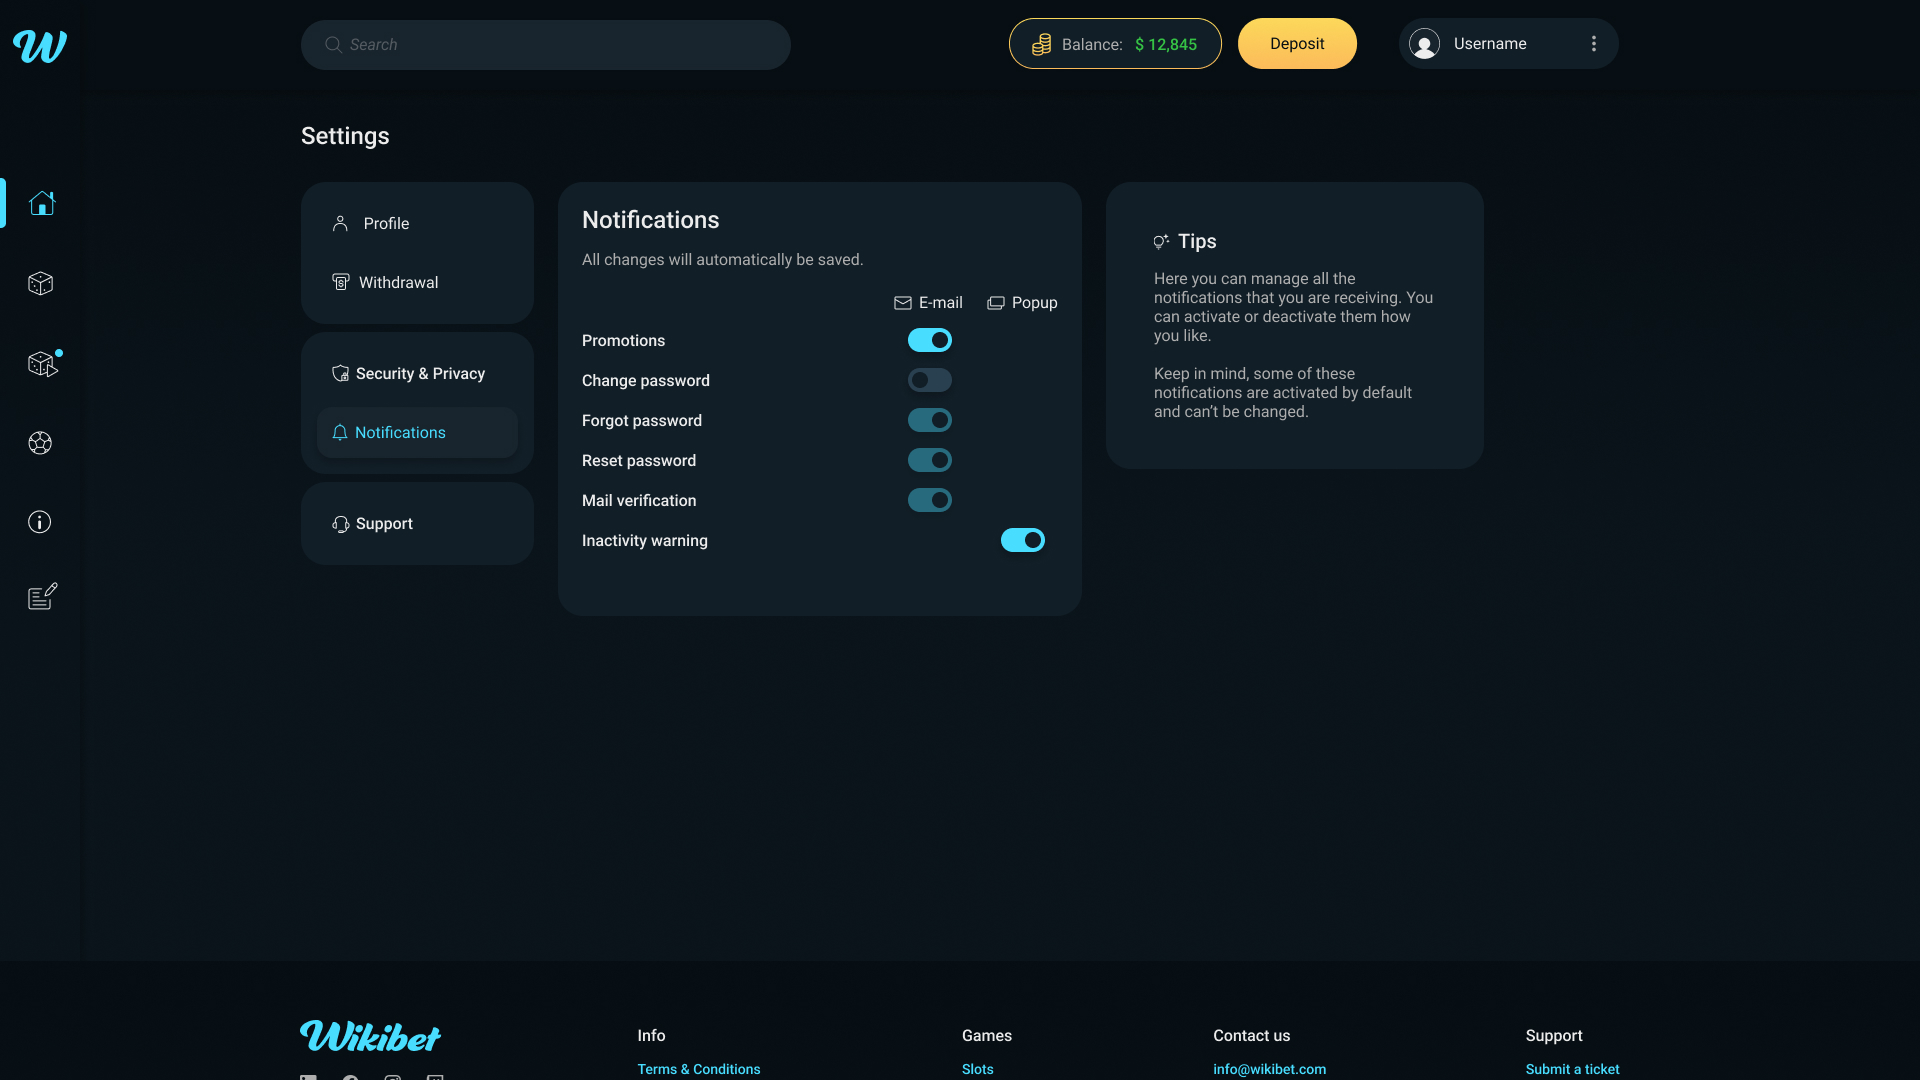Open the live games dice icon with notification dot
The height and width of the screenshot is (1080, 1920).
tap(41, 364)
